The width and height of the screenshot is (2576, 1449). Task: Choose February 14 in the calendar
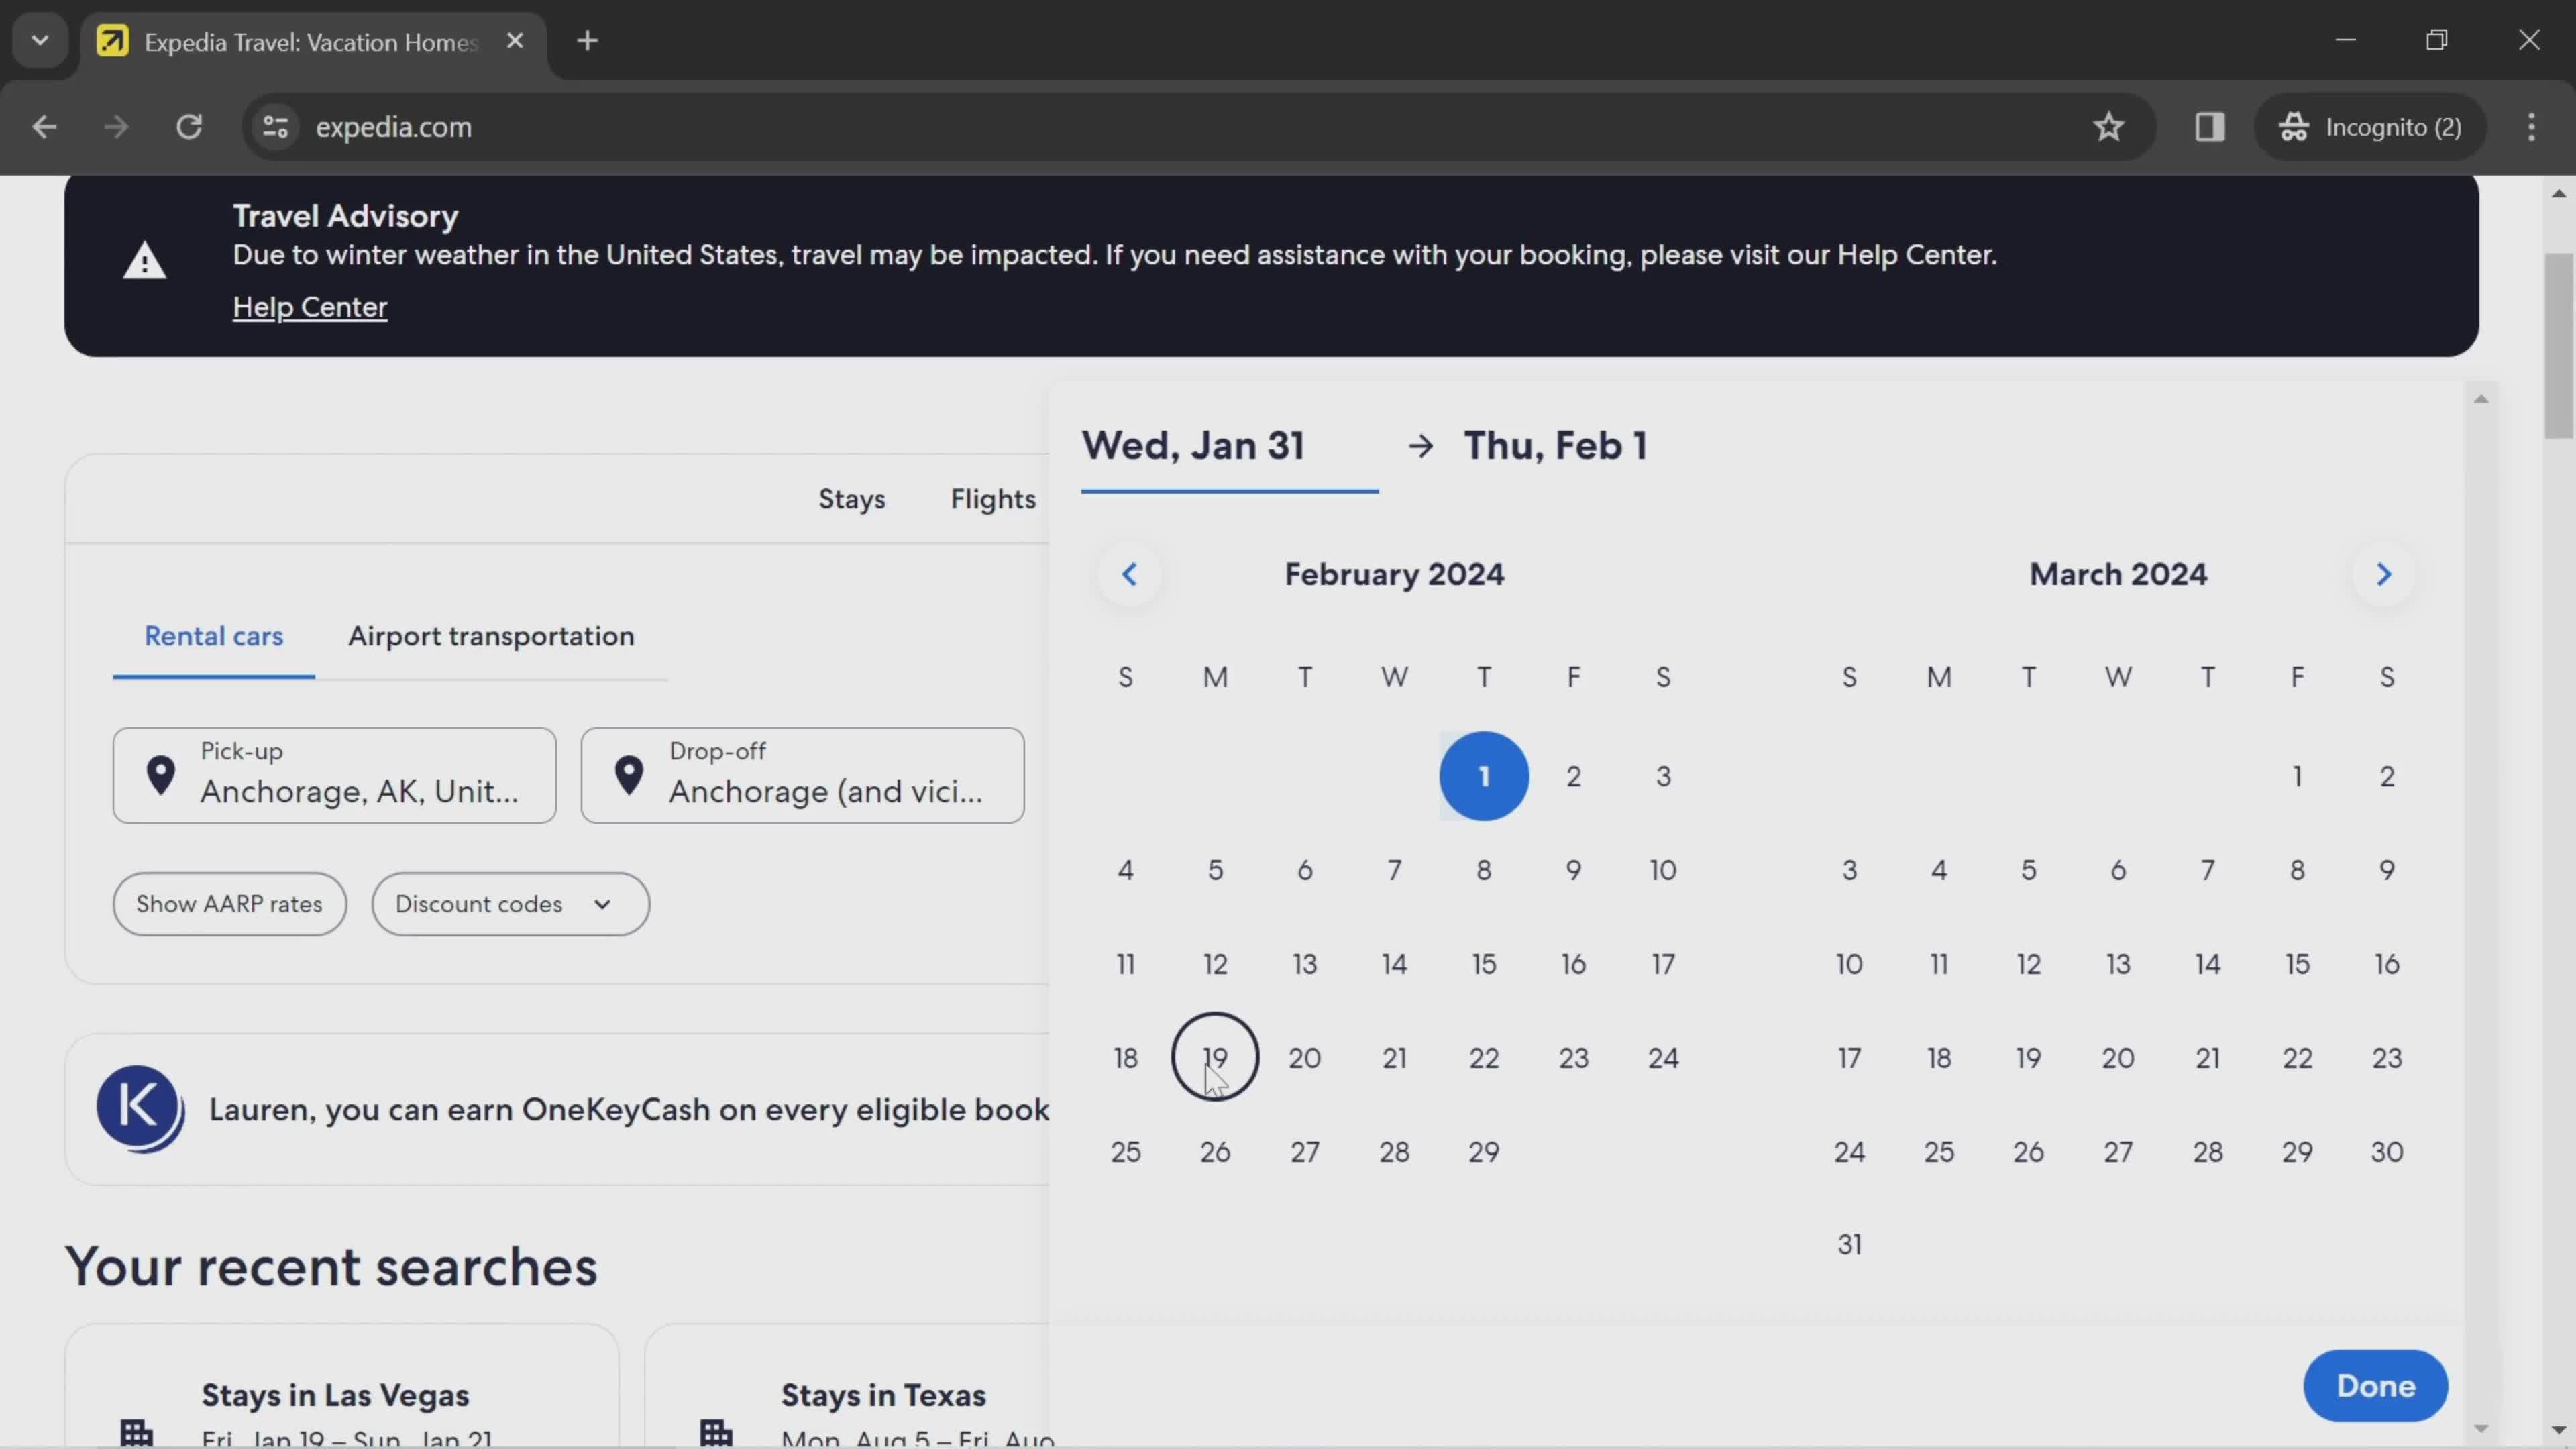1394,964
